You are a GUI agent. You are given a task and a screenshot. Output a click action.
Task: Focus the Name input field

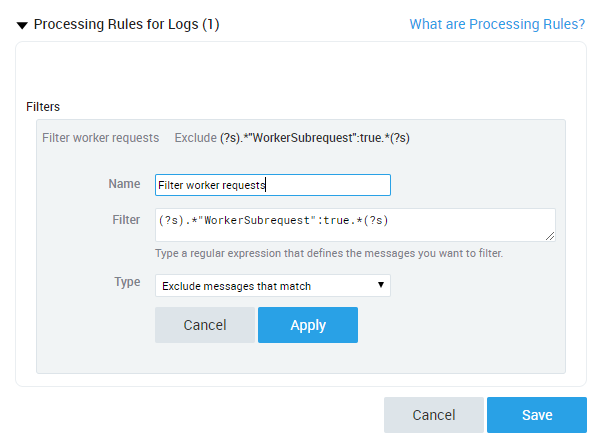(x=272, y=185)
